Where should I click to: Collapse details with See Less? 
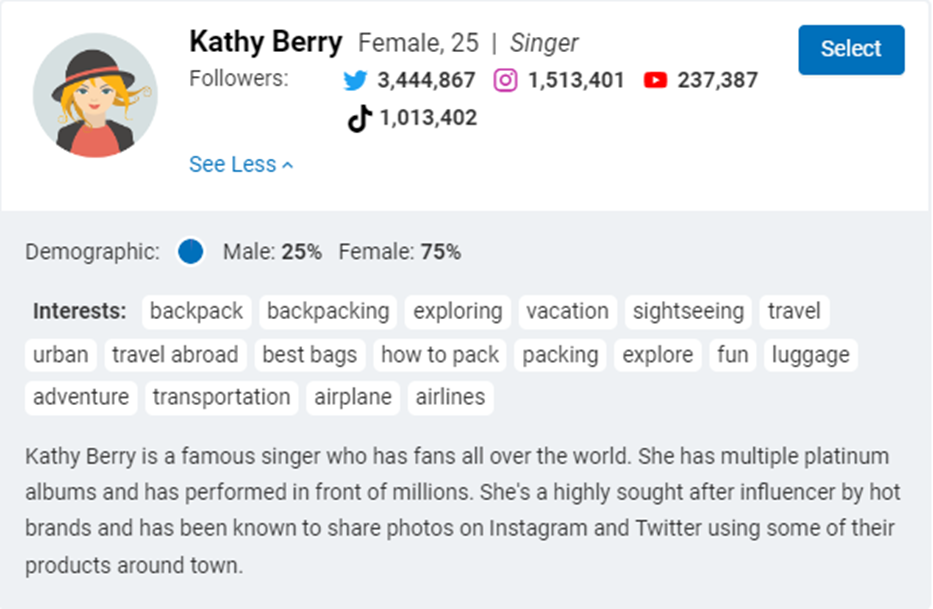(x=241, y=164)
